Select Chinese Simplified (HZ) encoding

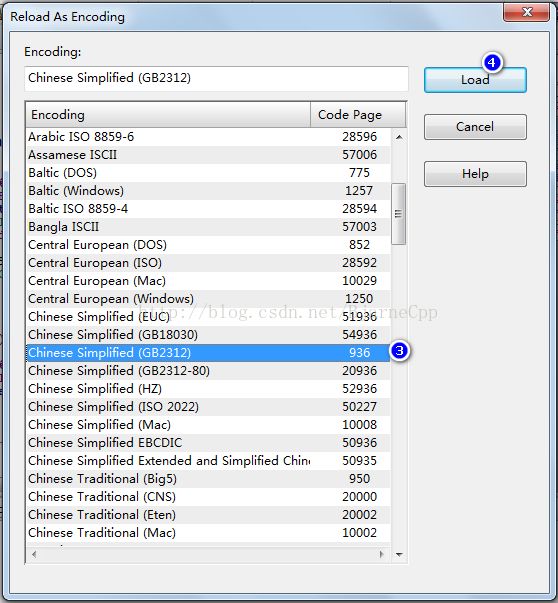point(208,389)
